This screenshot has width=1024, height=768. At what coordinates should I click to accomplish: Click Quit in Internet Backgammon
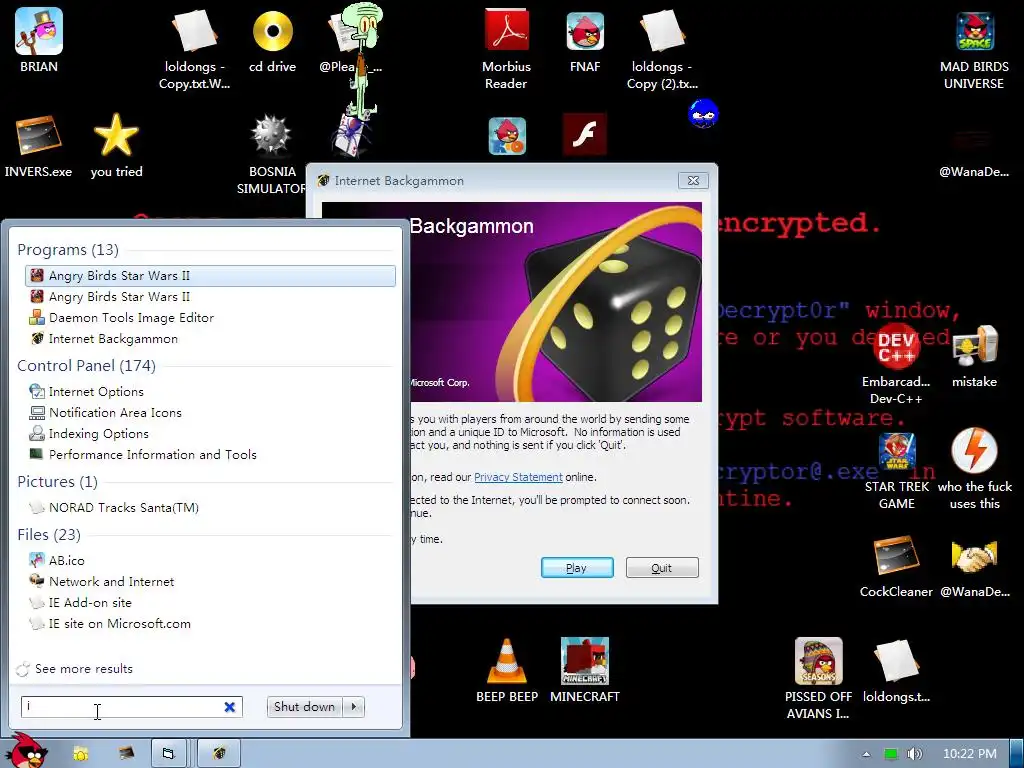tap(662, 568)
